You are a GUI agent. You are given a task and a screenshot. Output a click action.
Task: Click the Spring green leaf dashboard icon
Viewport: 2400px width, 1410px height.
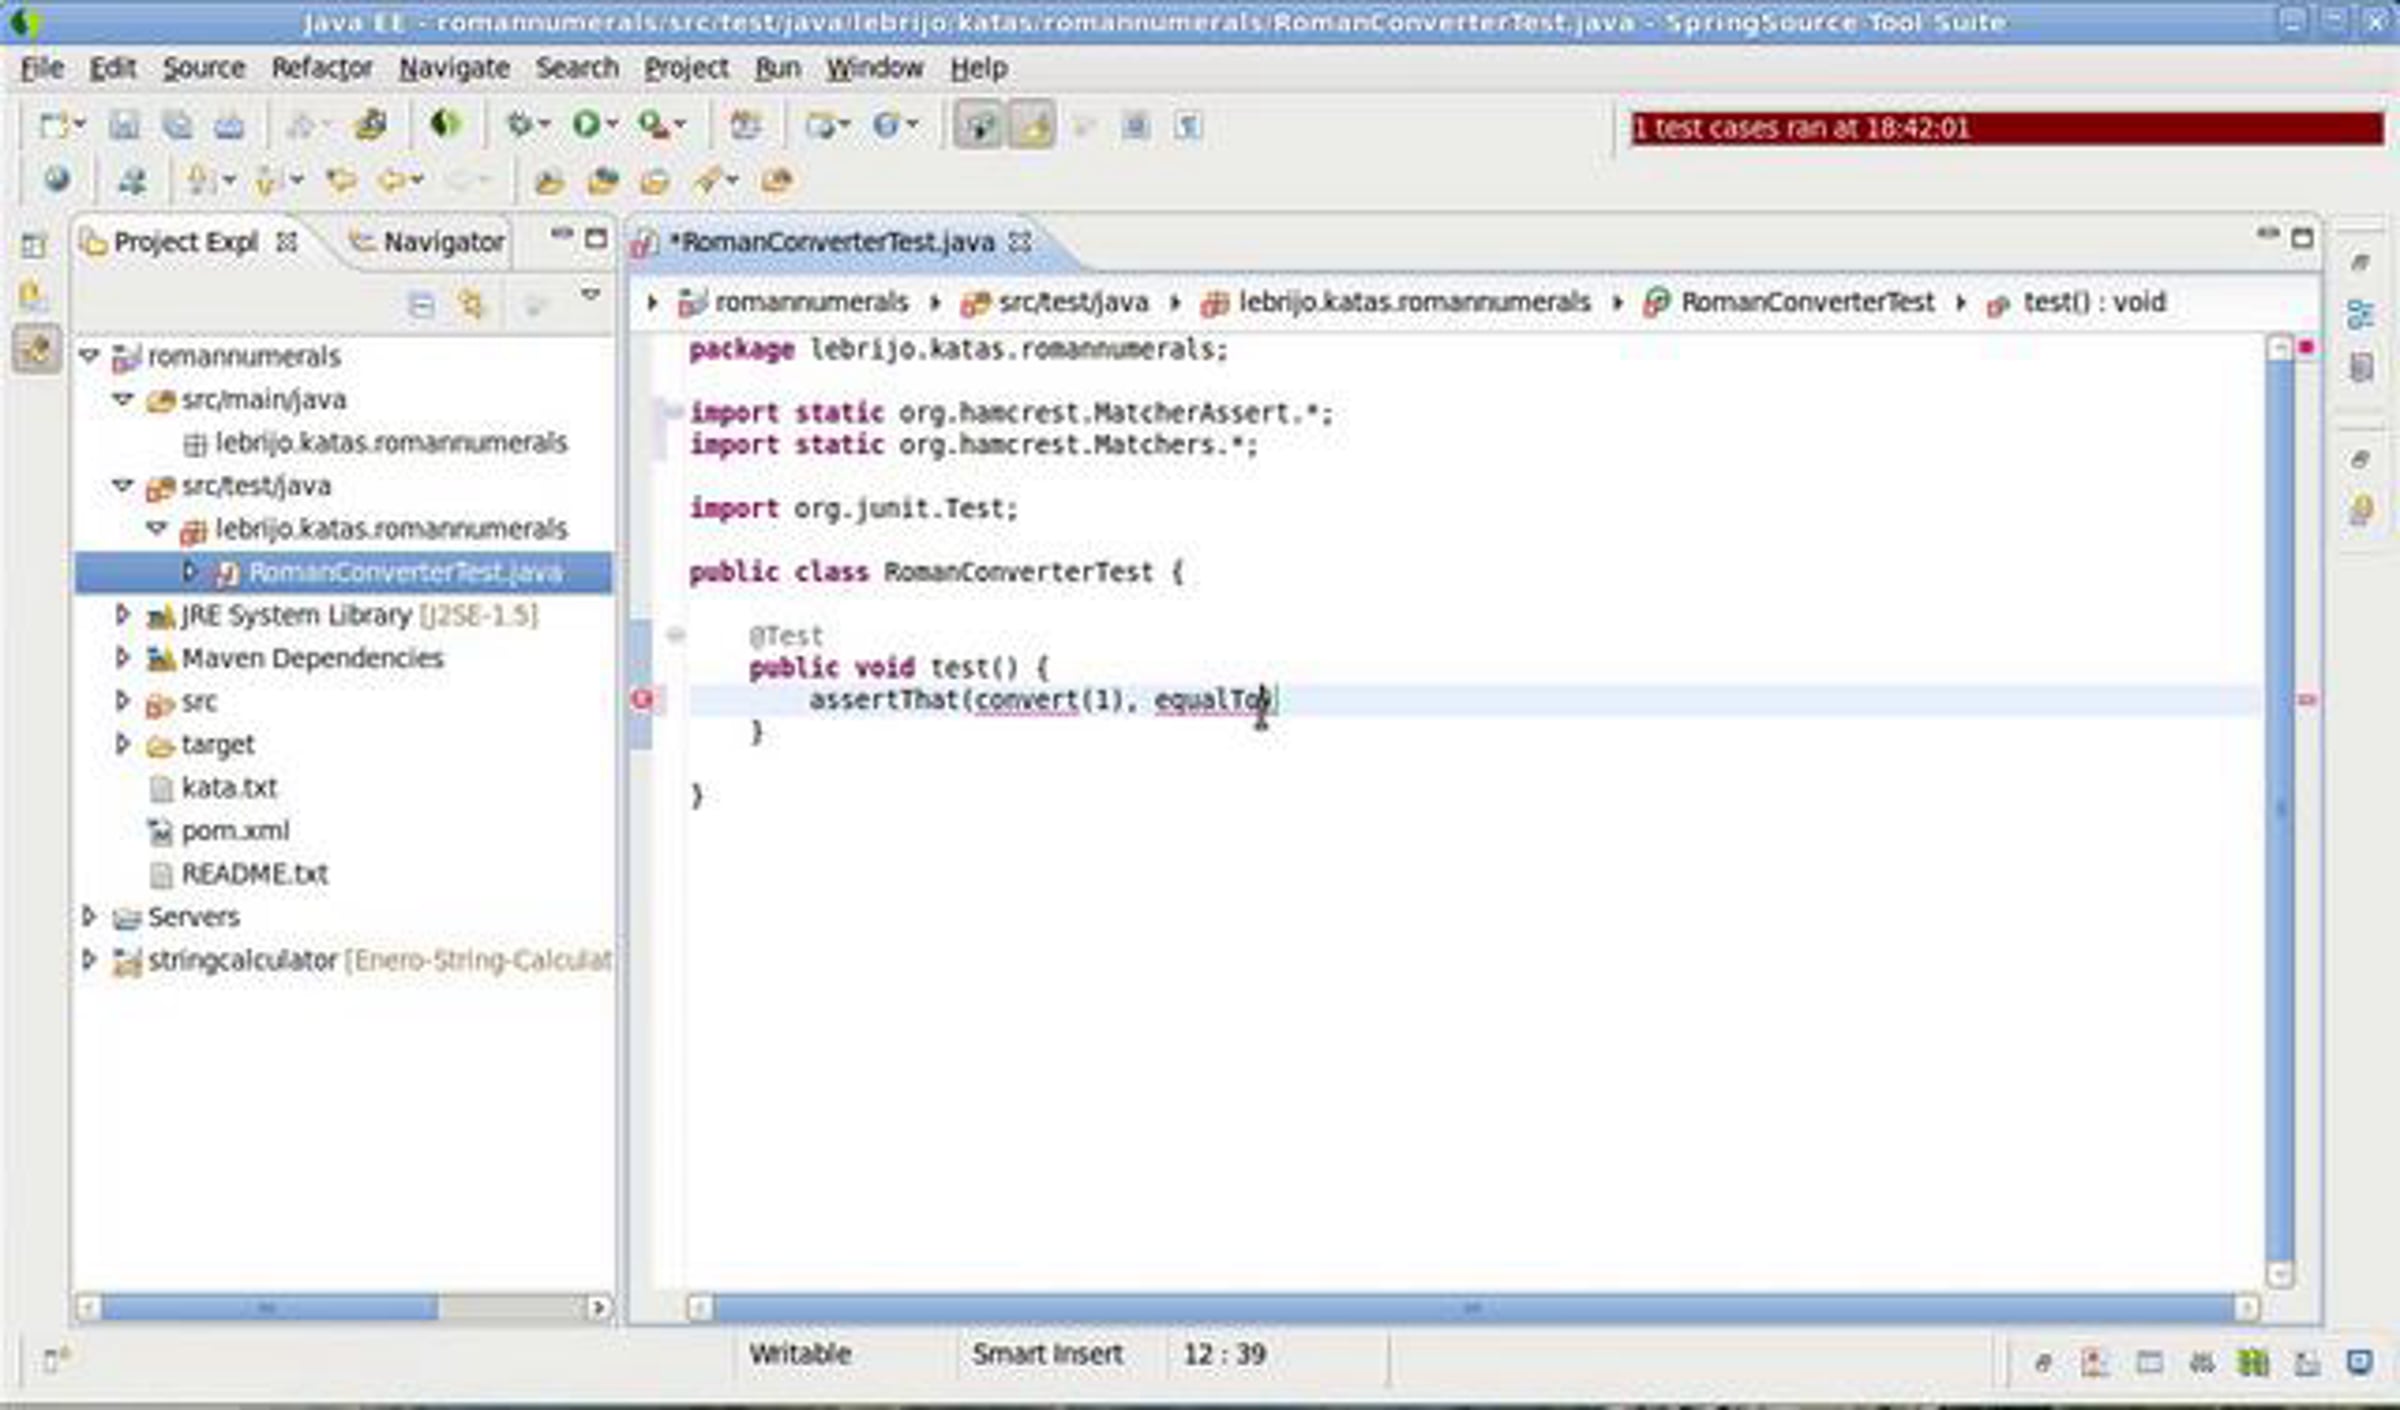point(445,124)
